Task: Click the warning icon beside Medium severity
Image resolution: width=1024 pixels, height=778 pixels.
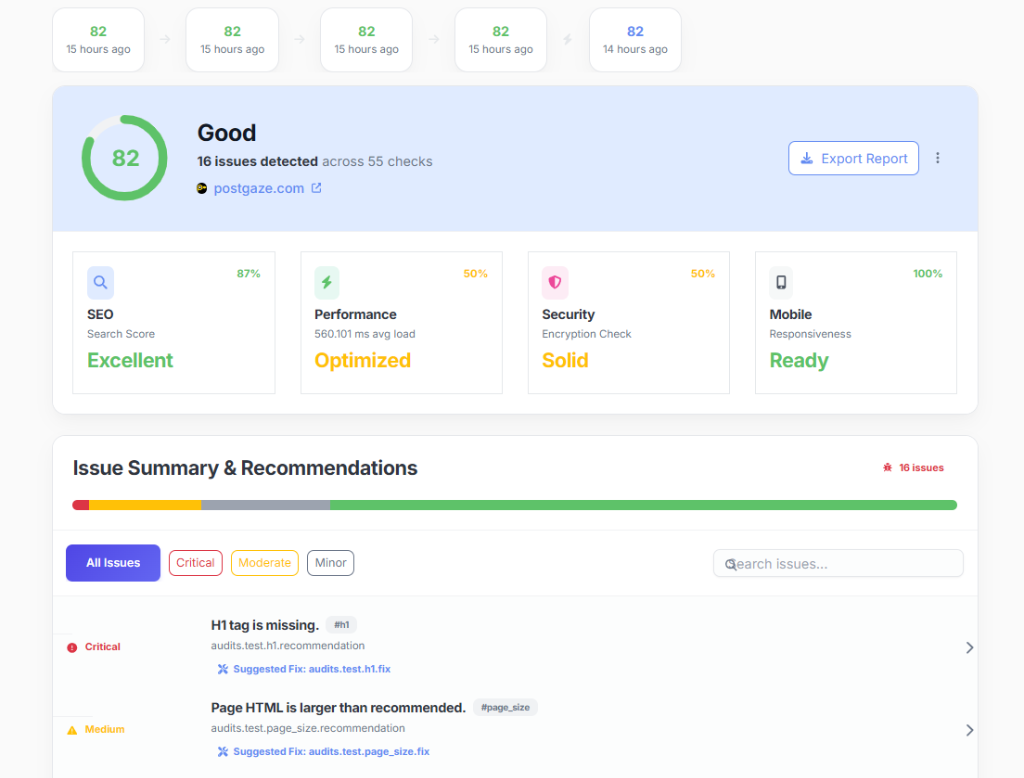Action: 71,729
